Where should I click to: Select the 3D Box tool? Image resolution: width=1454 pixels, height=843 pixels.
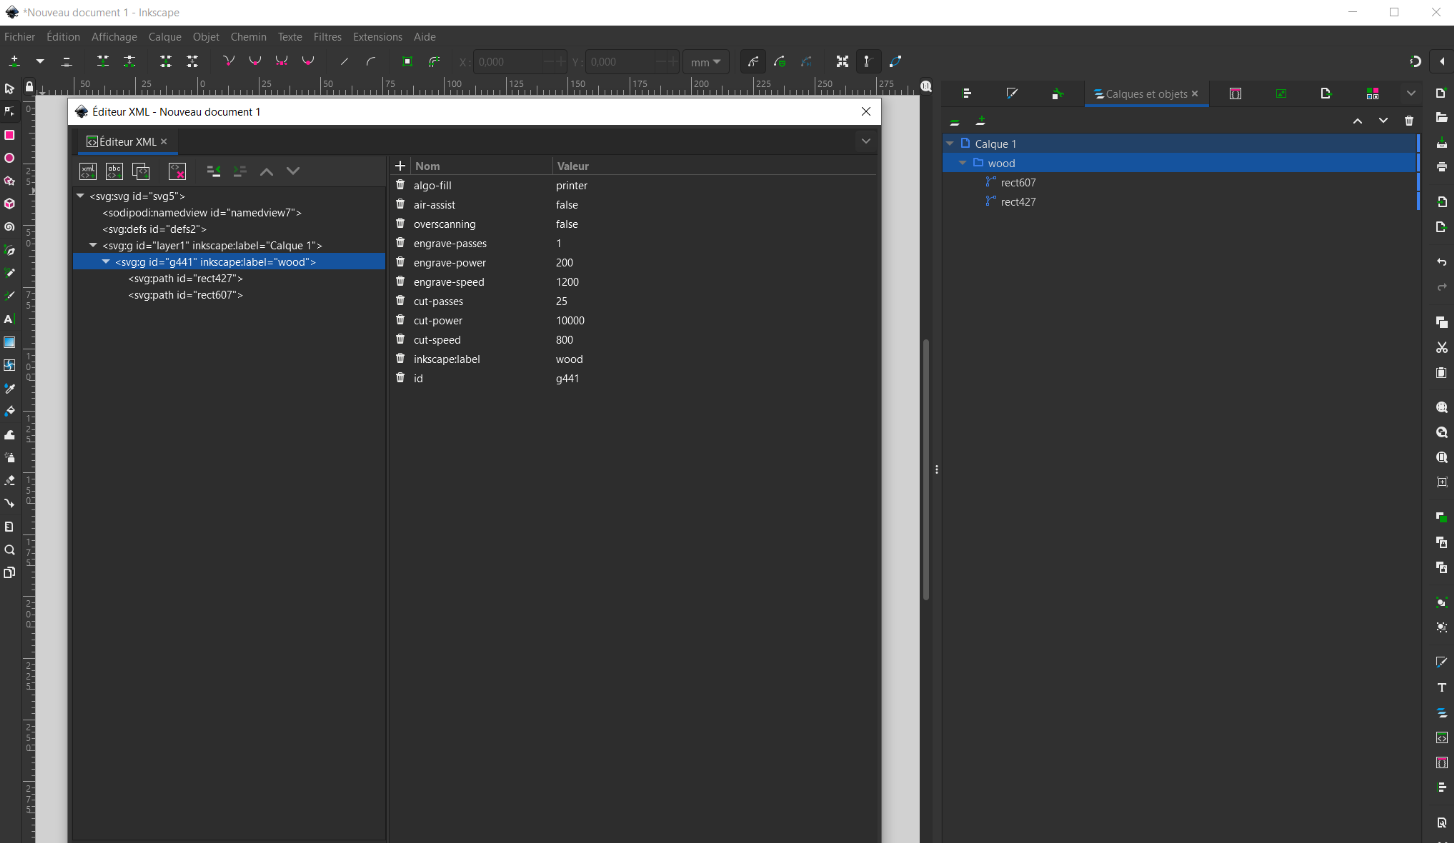tap(9, 204)
